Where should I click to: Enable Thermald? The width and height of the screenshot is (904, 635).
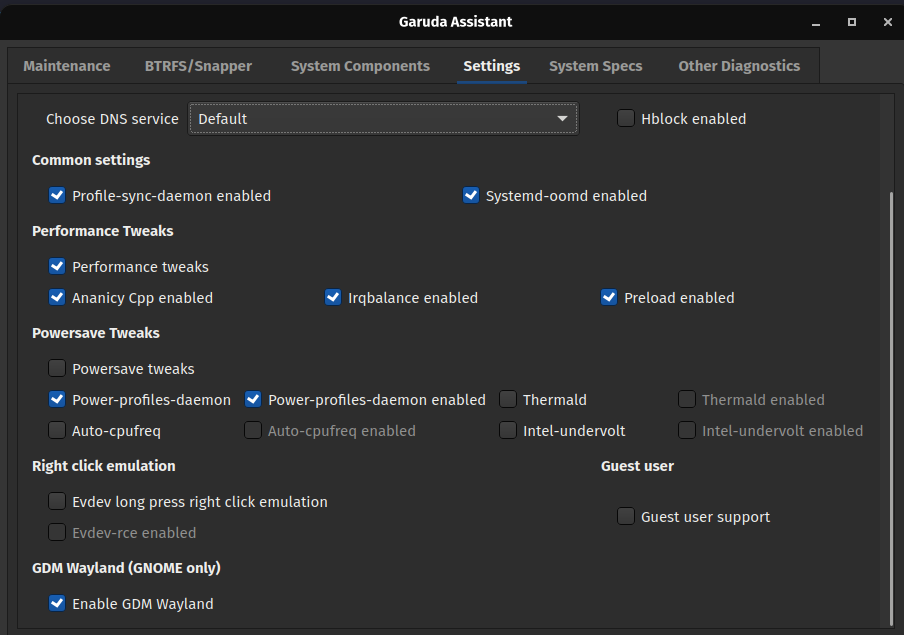coord(508,399)
